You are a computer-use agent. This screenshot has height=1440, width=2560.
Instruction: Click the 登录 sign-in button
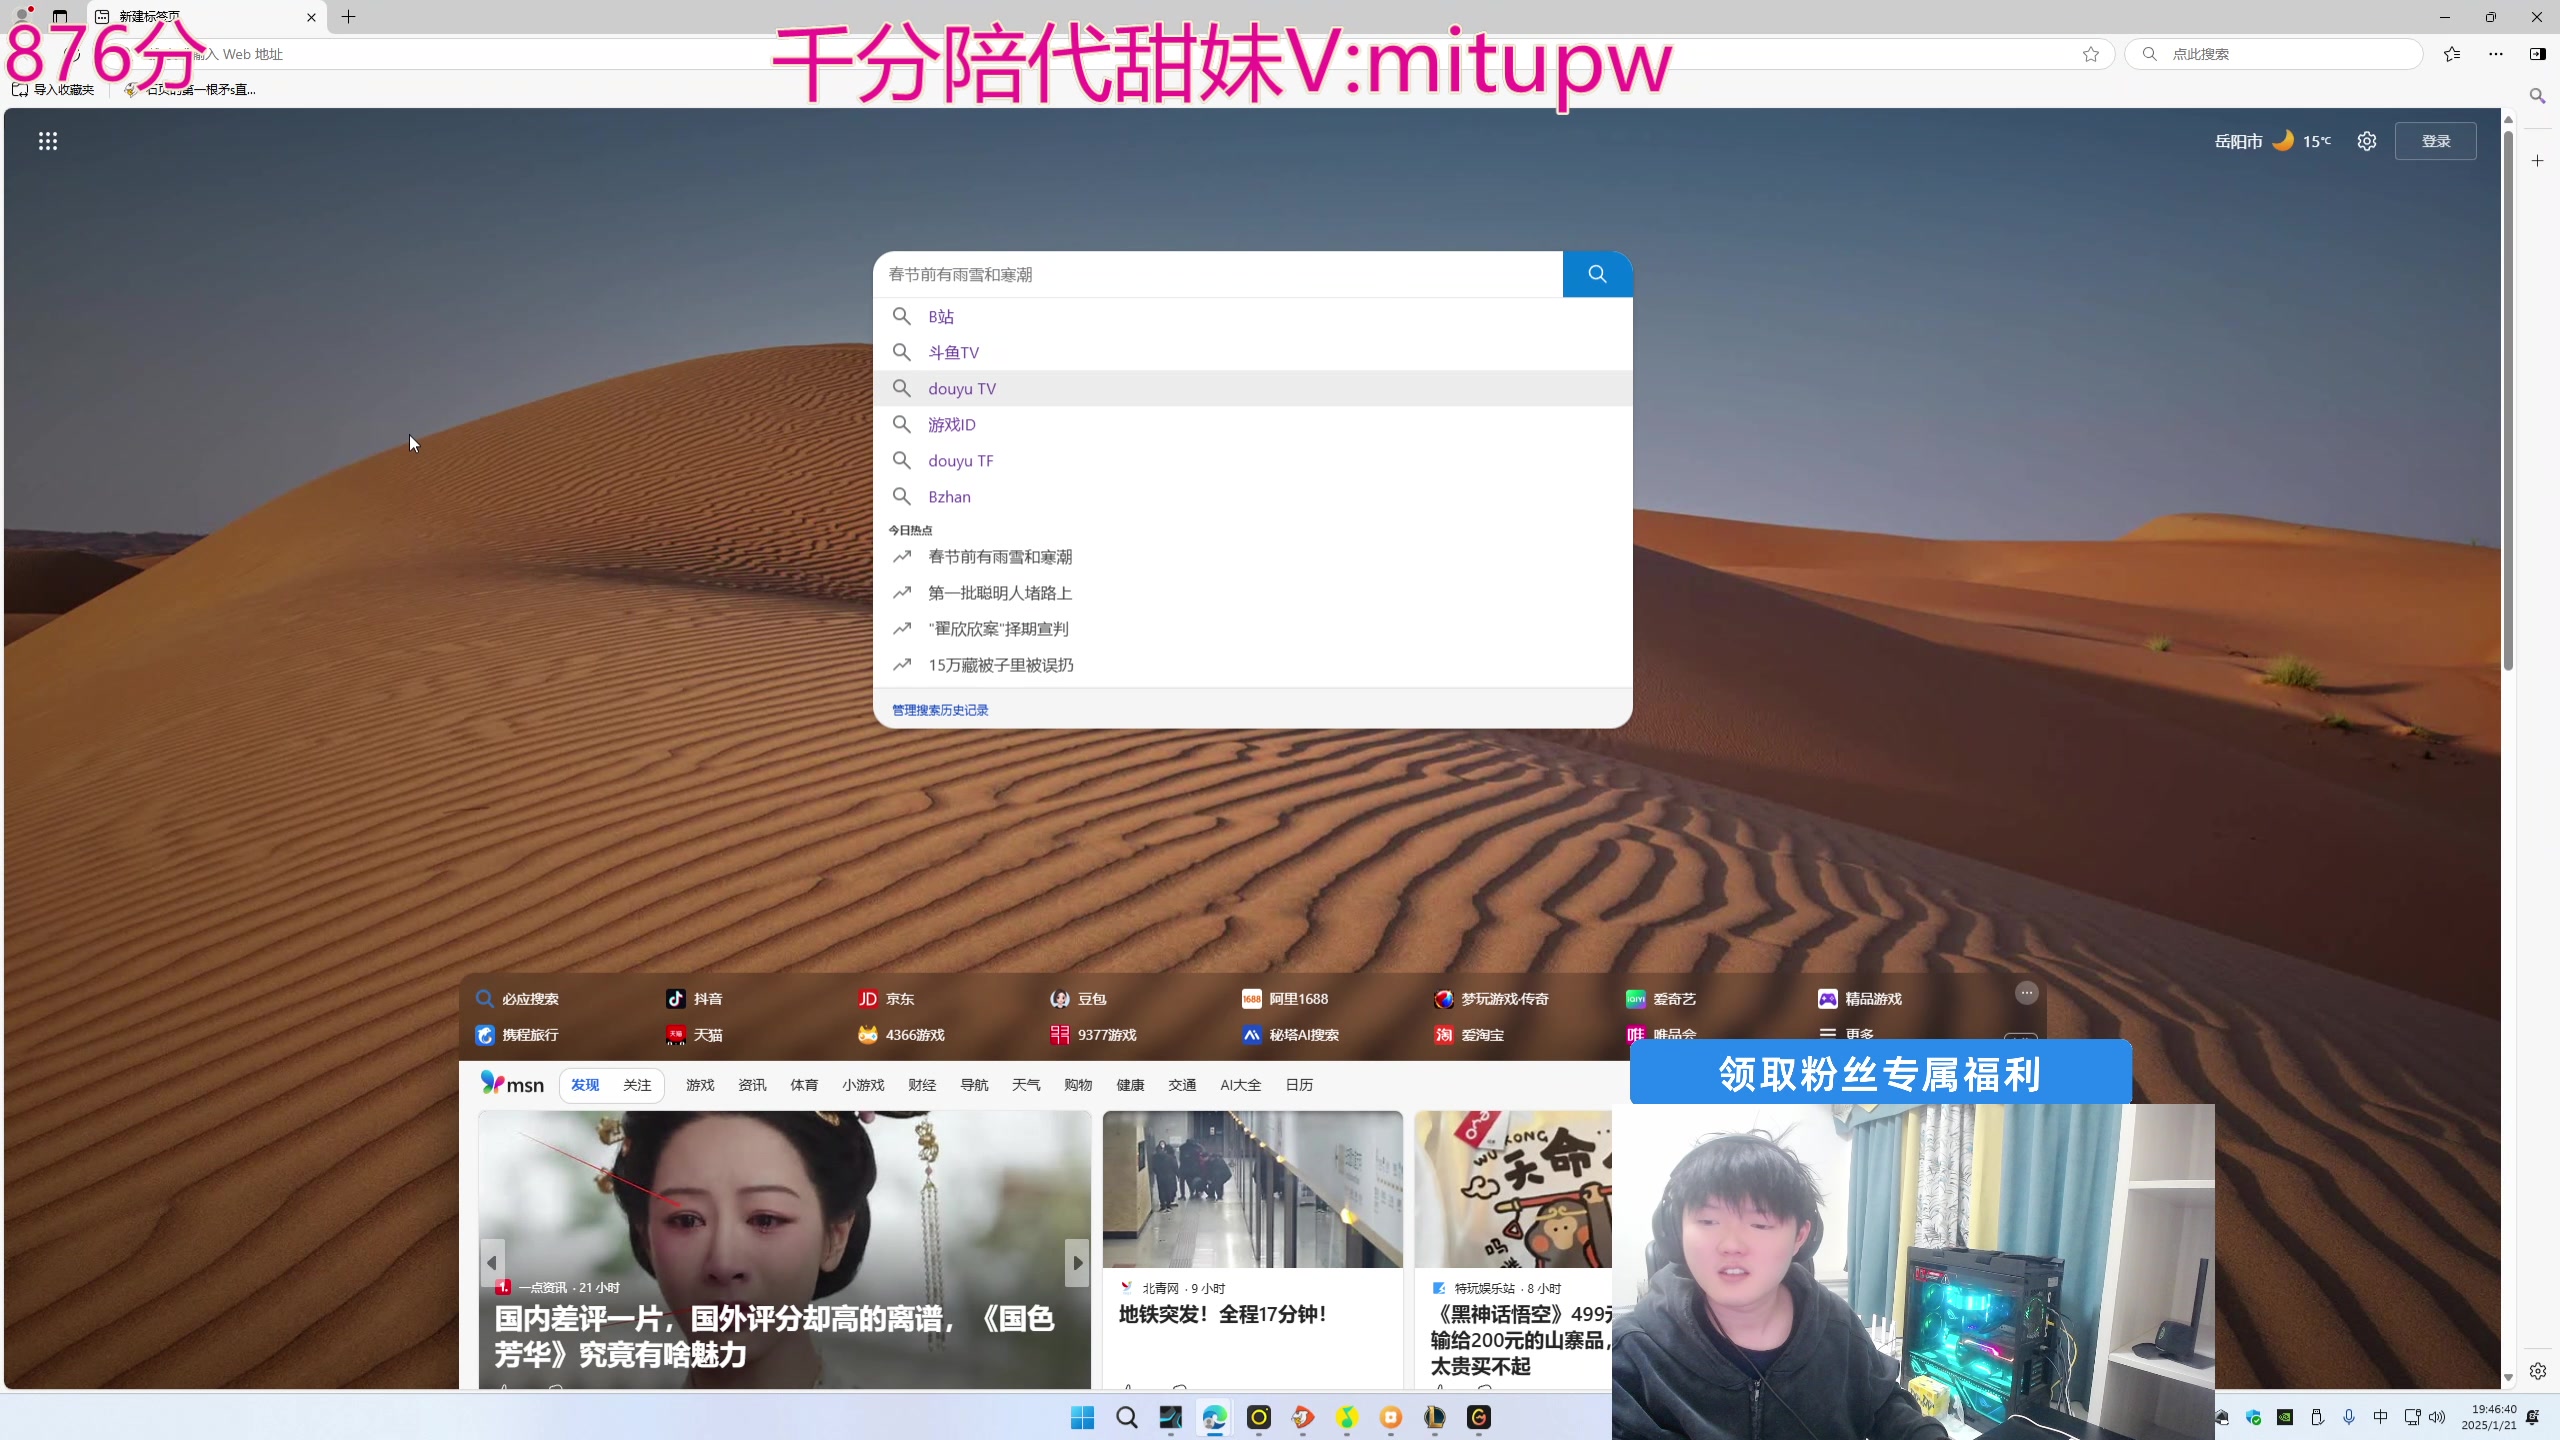click(2435, 141)
